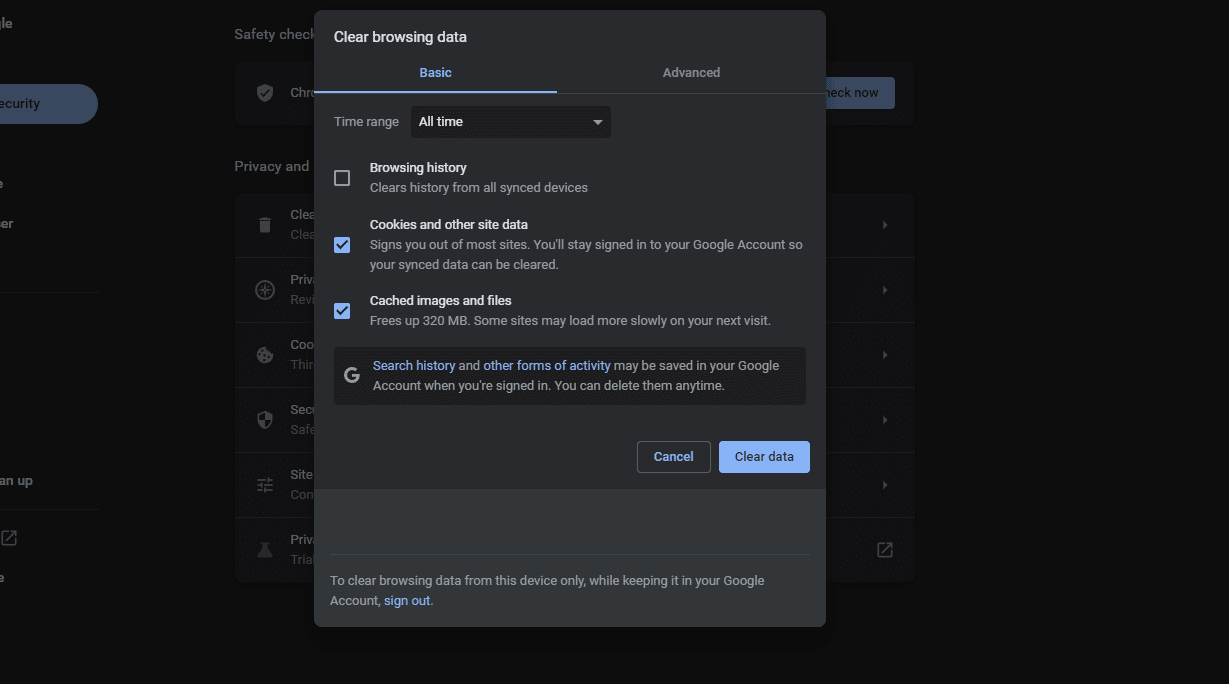Viewport: 1229px width, 684px height.
Task: Switch to the Basic tab
Action: 436,73
